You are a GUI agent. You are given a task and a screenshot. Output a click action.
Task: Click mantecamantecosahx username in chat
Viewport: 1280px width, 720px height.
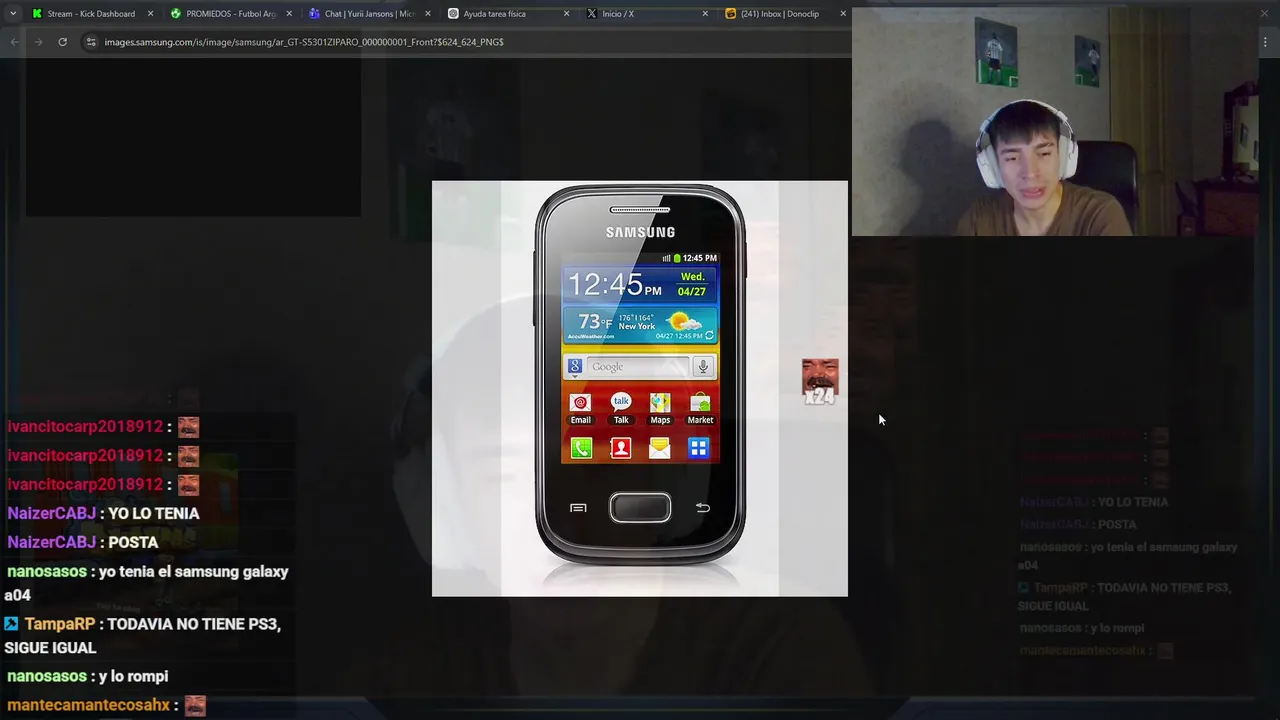pyautogui.click(x=88, y=706)
